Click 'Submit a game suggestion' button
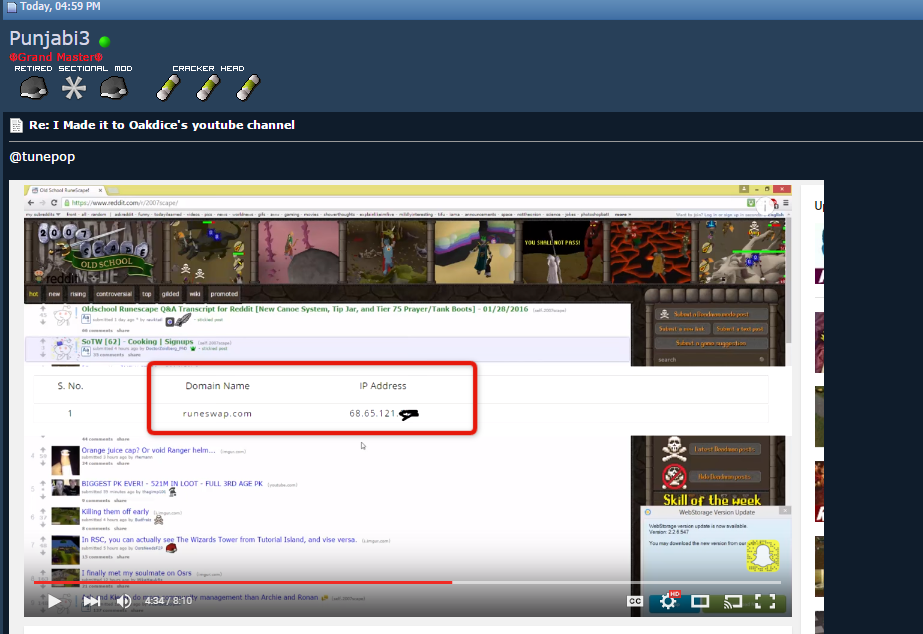Screen dimensions: 923x634 (711, 343)
